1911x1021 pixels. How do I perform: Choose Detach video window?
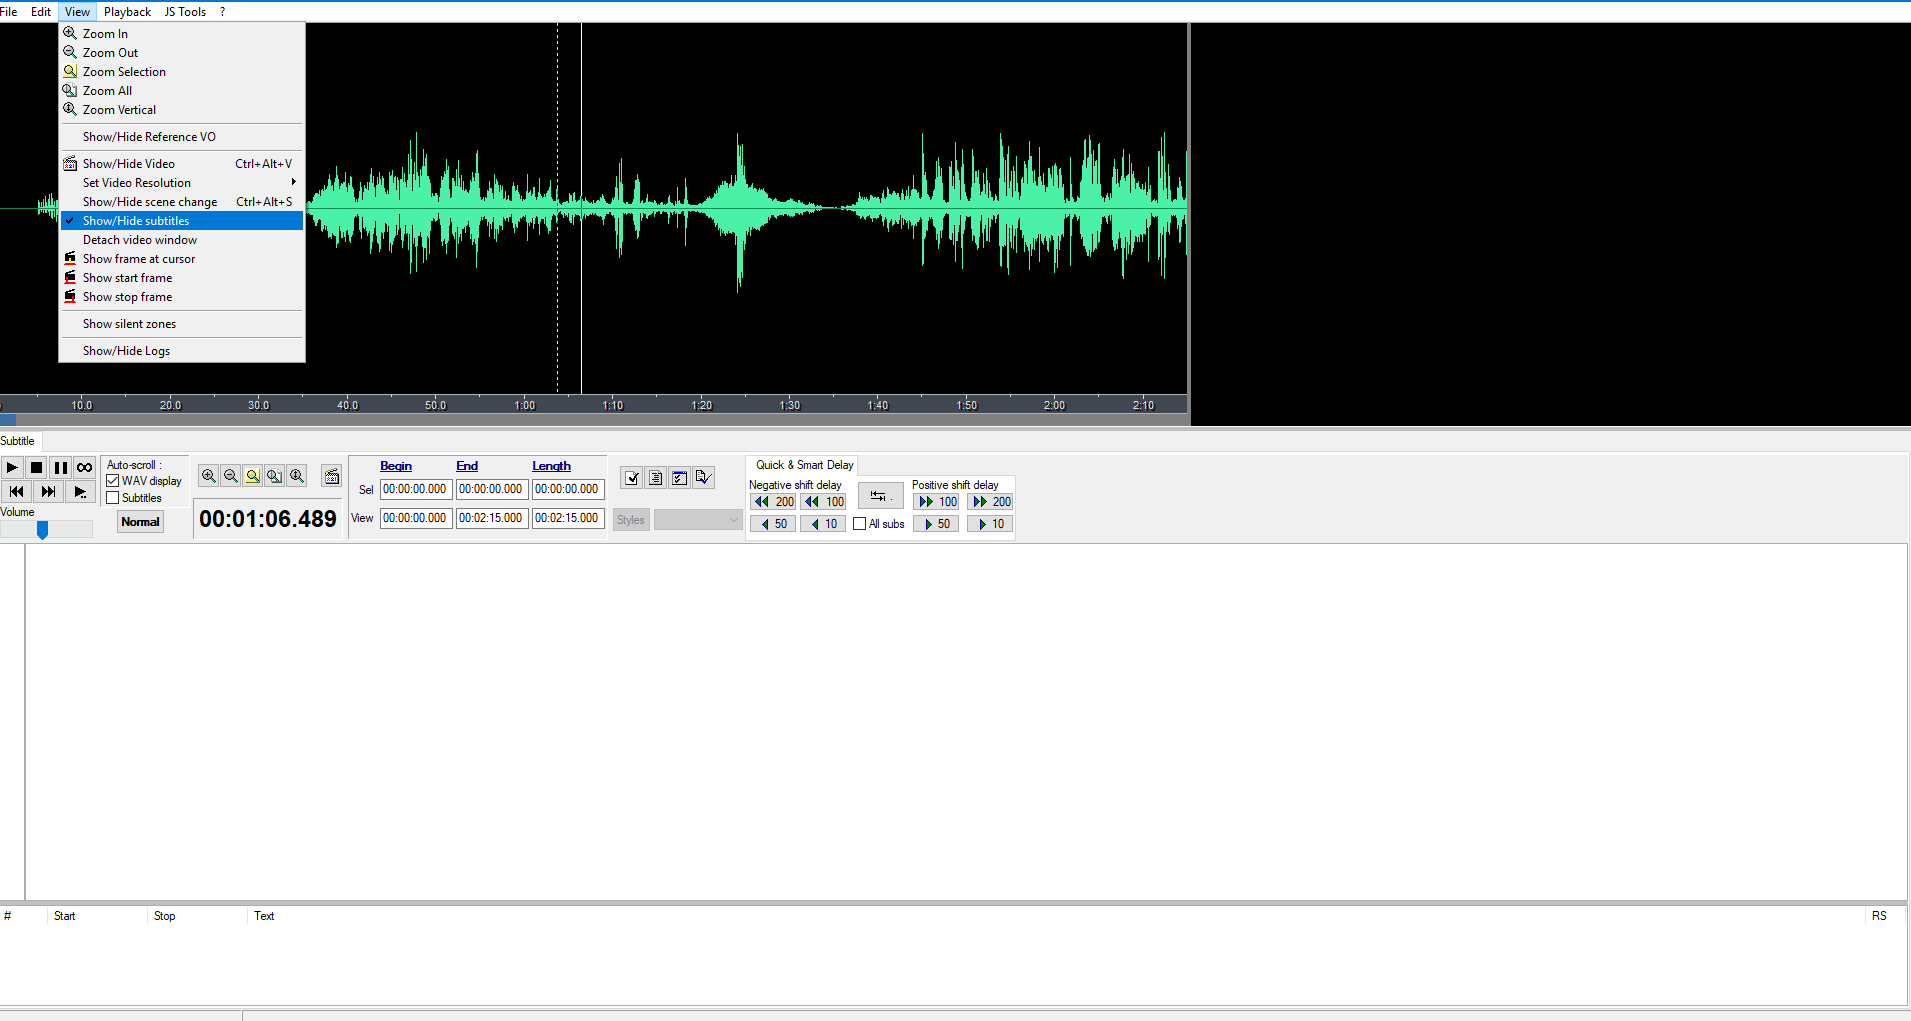coord(182,240)
